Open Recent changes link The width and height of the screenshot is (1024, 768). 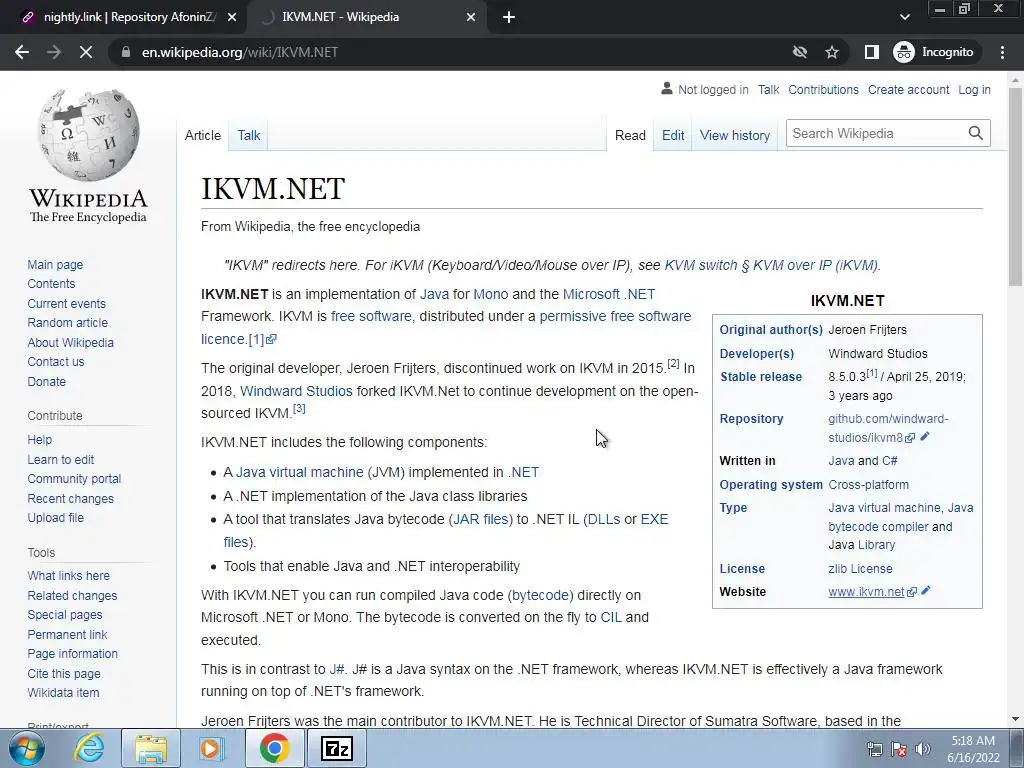pyautogui.click(x=71, y=498)
